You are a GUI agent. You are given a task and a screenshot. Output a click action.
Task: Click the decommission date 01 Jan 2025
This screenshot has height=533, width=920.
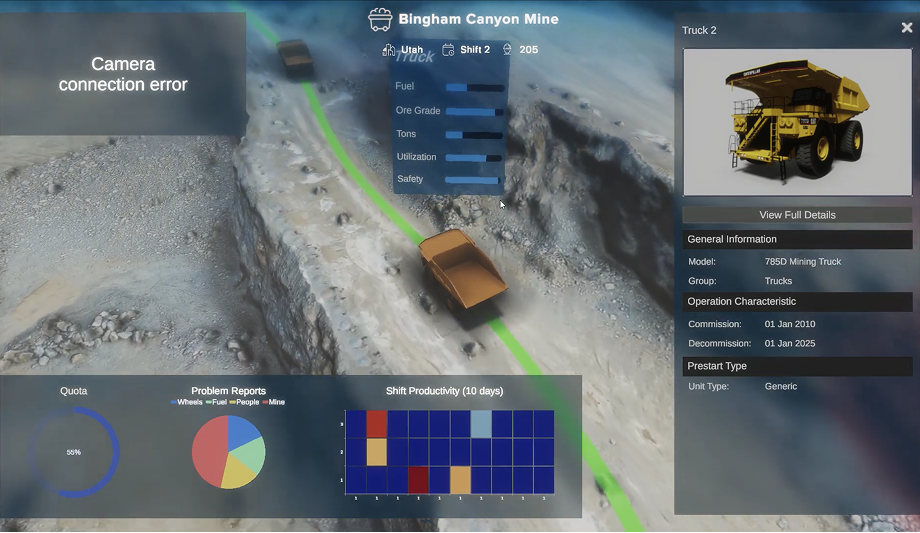(x=790, y=343)
